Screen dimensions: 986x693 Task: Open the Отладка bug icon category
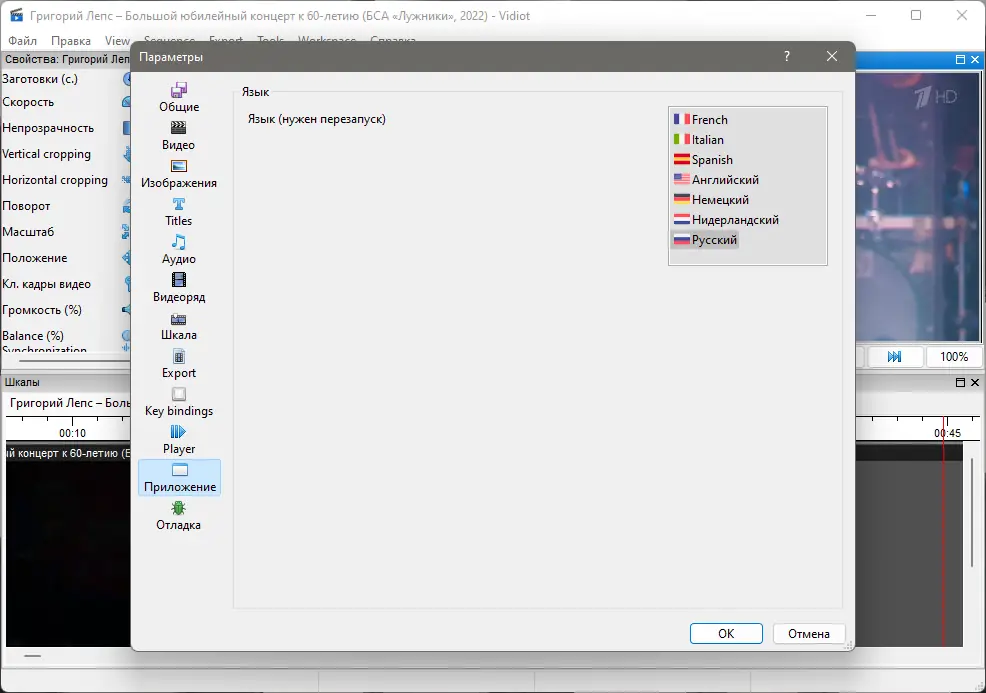tap(179, 516)
